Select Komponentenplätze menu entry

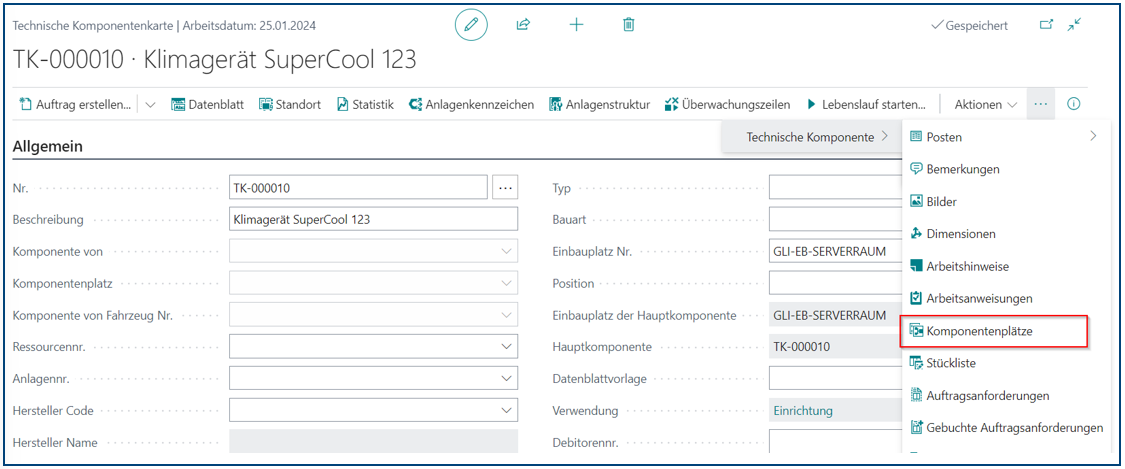tap(994, 331)
